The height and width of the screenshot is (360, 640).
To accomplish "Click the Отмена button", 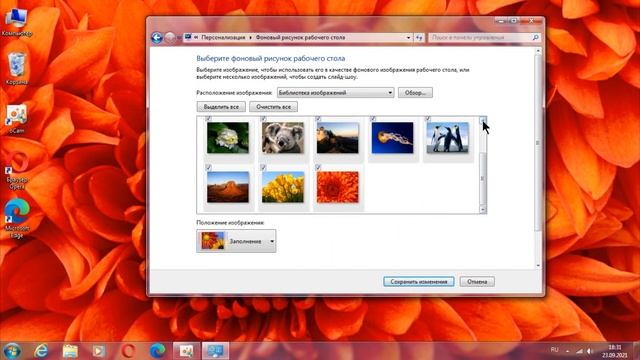I will coord(477,282).
